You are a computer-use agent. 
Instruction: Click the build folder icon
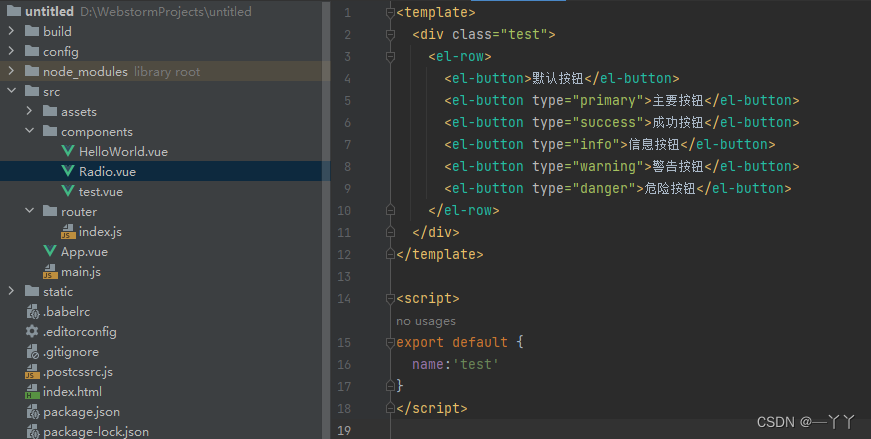point(32,31)
